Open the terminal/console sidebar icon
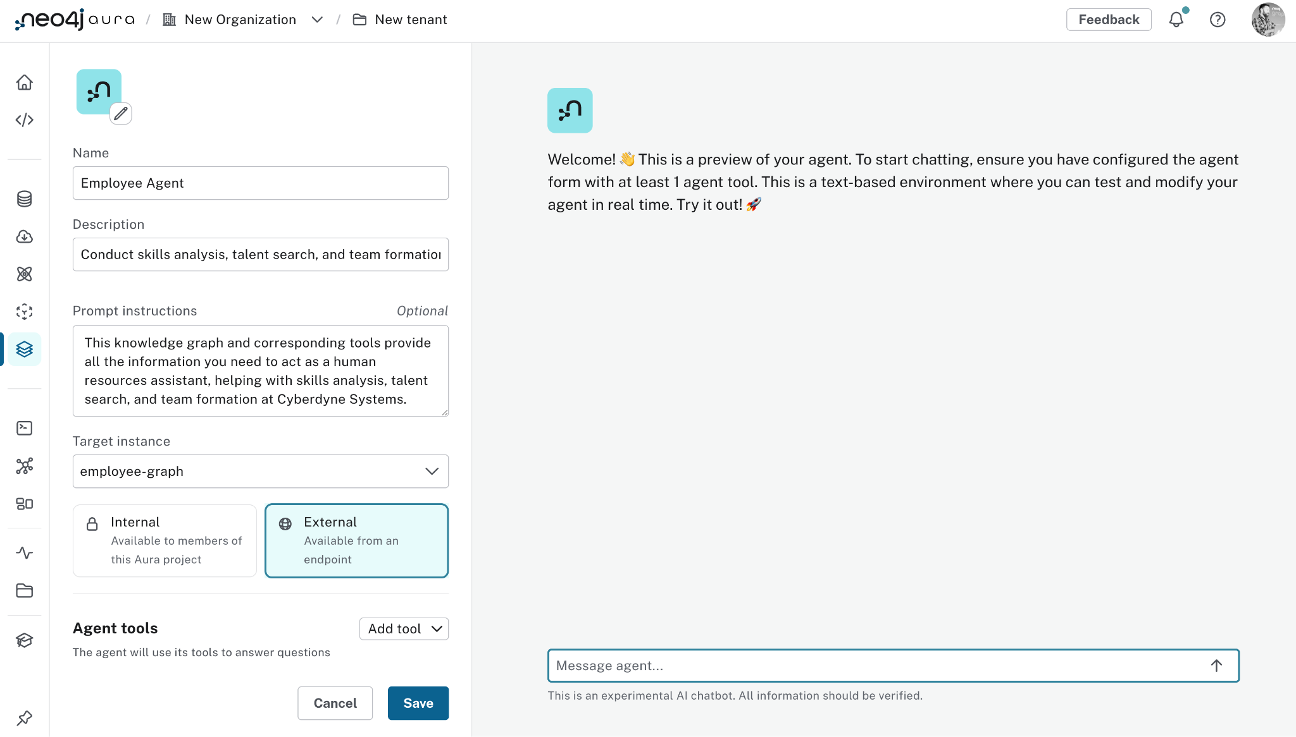 (x=24, y=428)
